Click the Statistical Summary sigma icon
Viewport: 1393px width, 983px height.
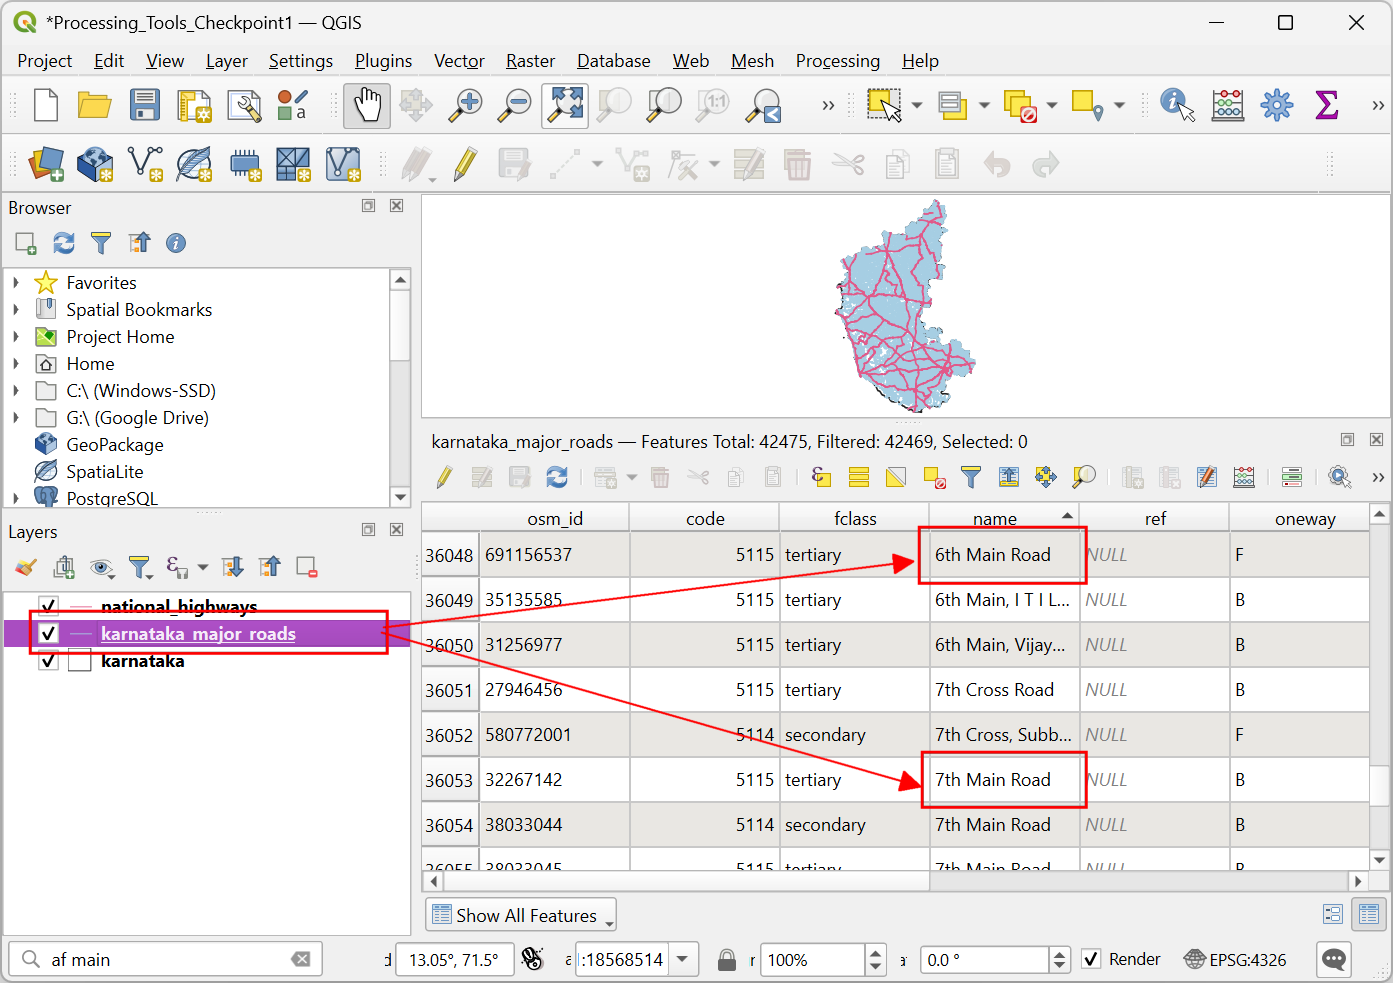1327,105
